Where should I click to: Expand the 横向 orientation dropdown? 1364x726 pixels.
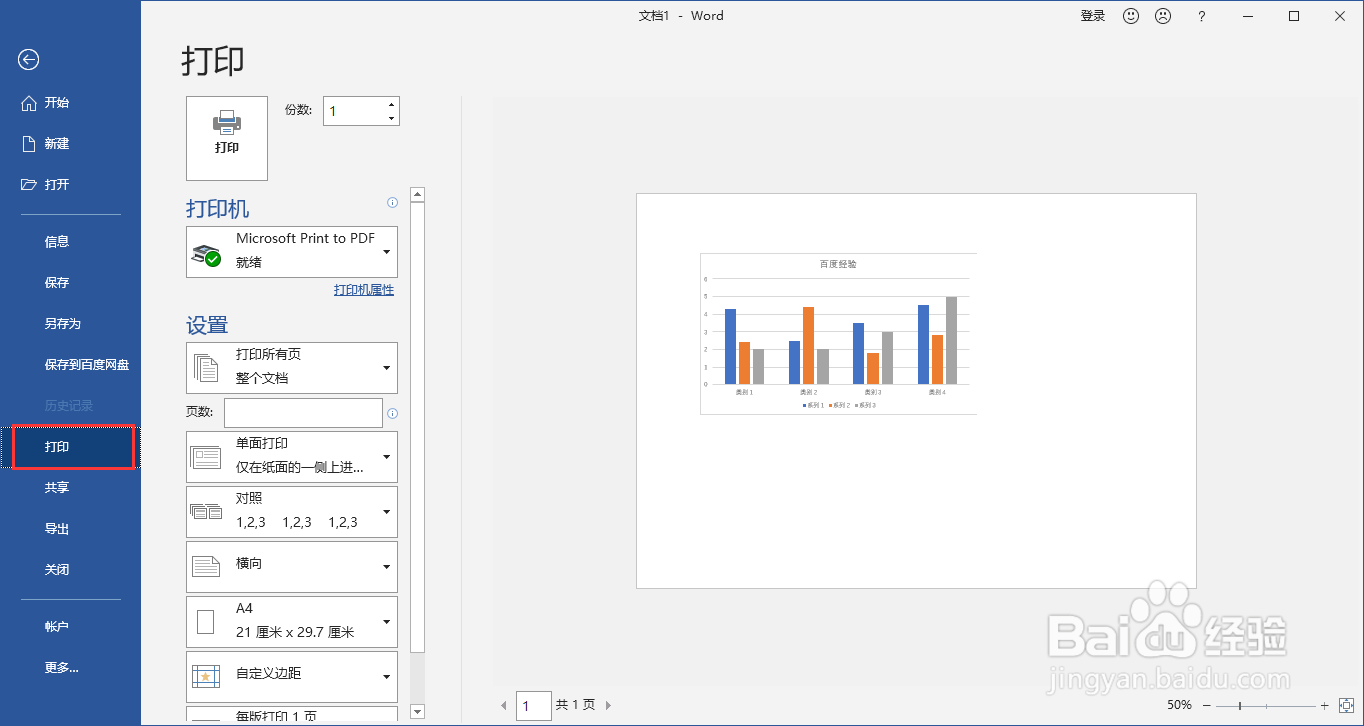tap(387, 567)
